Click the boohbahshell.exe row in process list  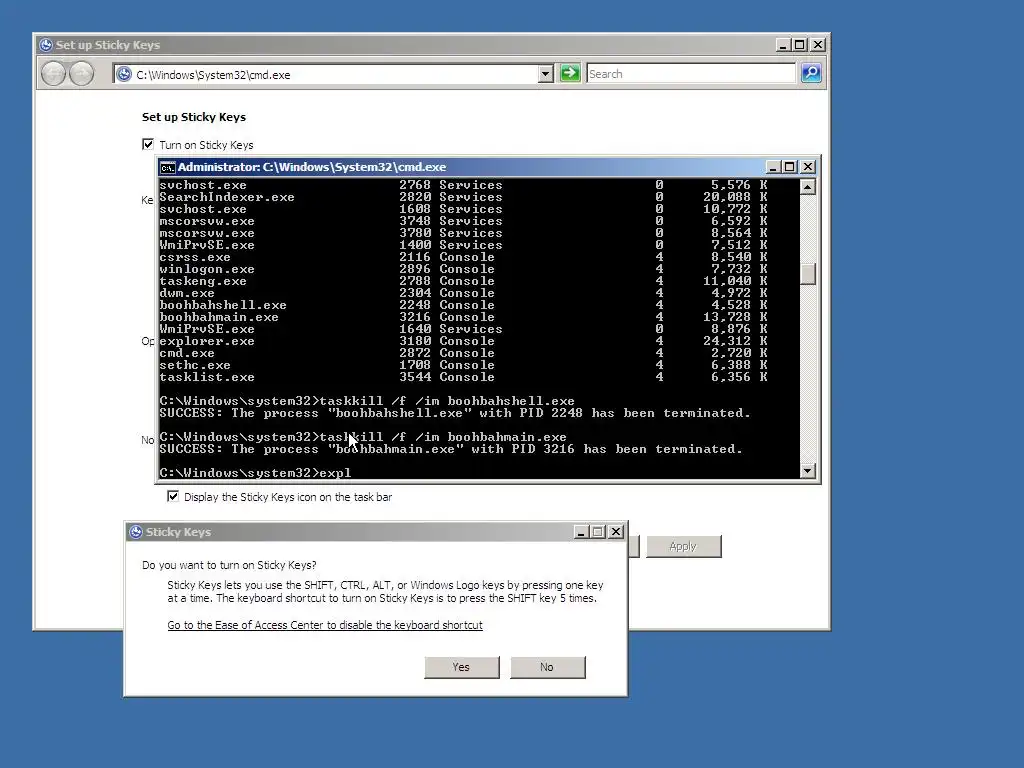point(464,305)
